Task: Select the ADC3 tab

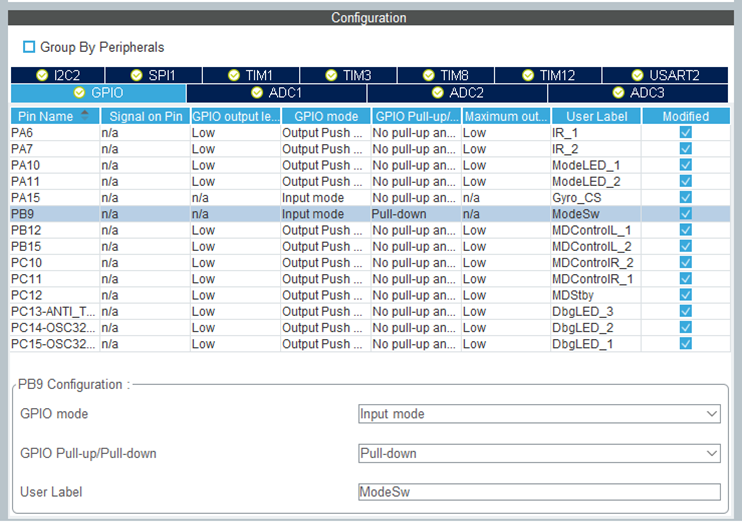Action: [638, 93]
